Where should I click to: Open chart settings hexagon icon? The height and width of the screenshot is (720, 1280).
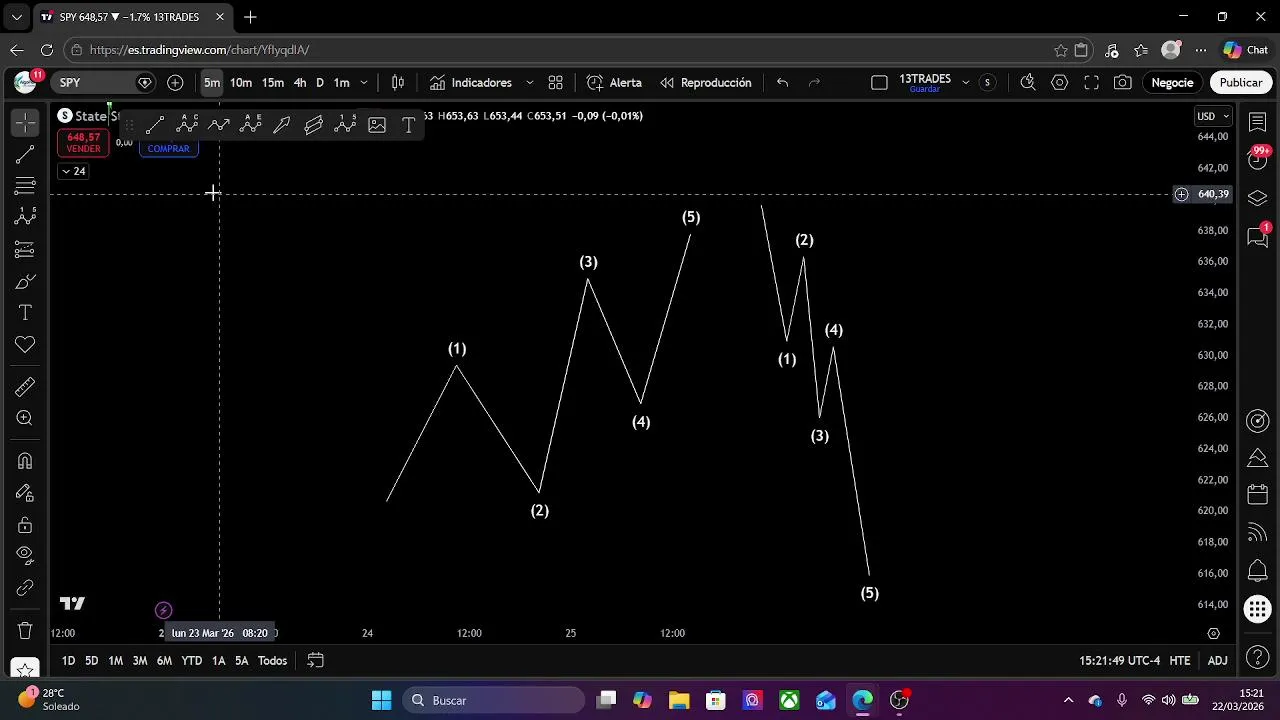(x=1060, y=83)
